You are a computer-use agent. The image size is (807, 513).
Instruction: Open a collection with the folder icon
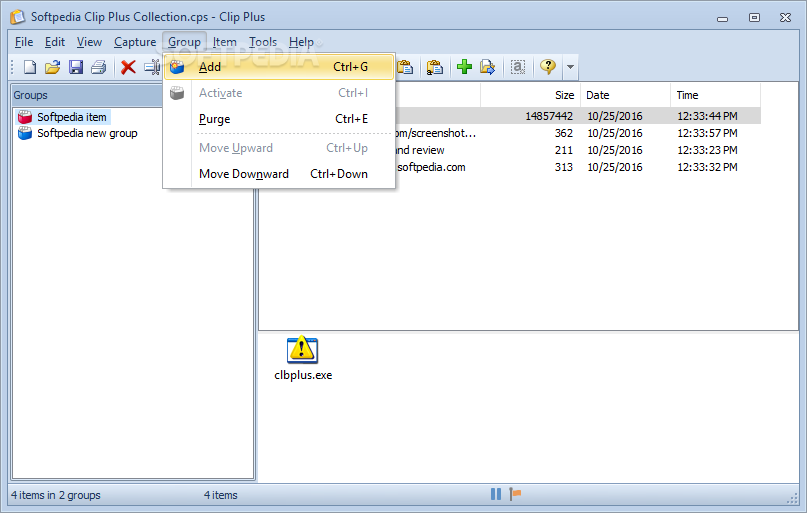click(52, 67)
